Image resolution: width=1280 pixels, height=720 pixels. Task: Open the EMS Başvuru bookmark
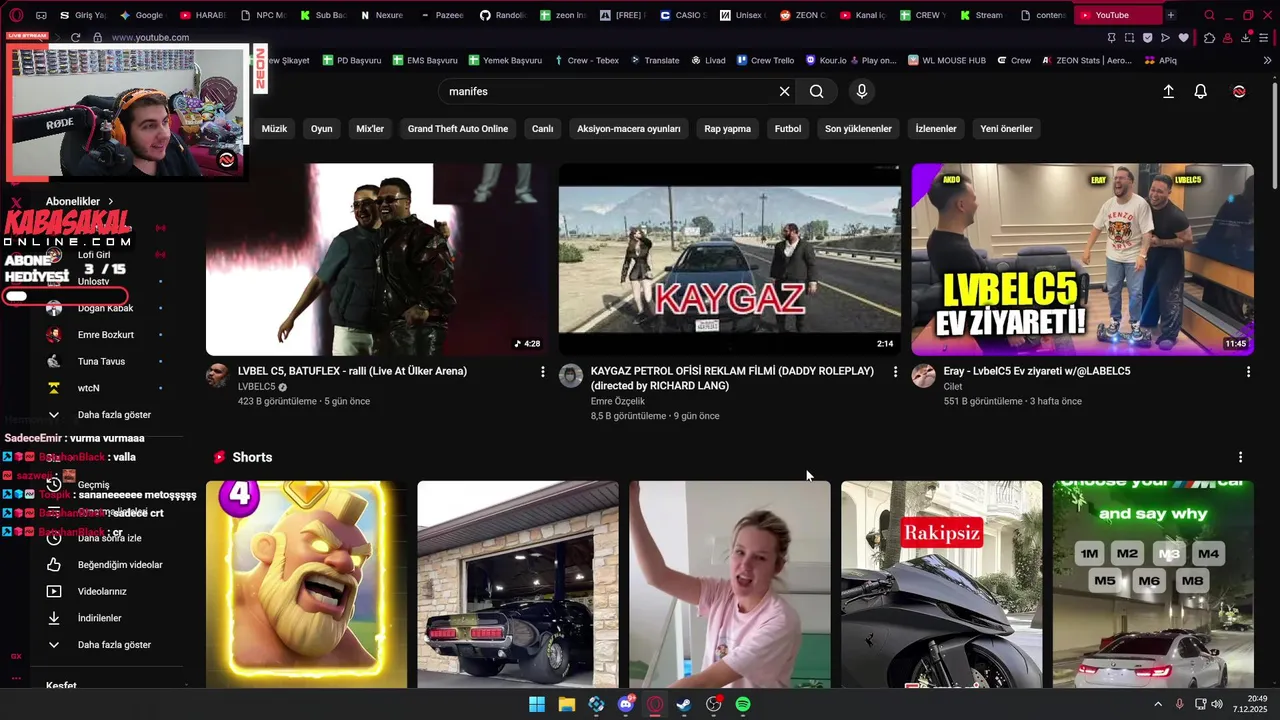[425, 60]
